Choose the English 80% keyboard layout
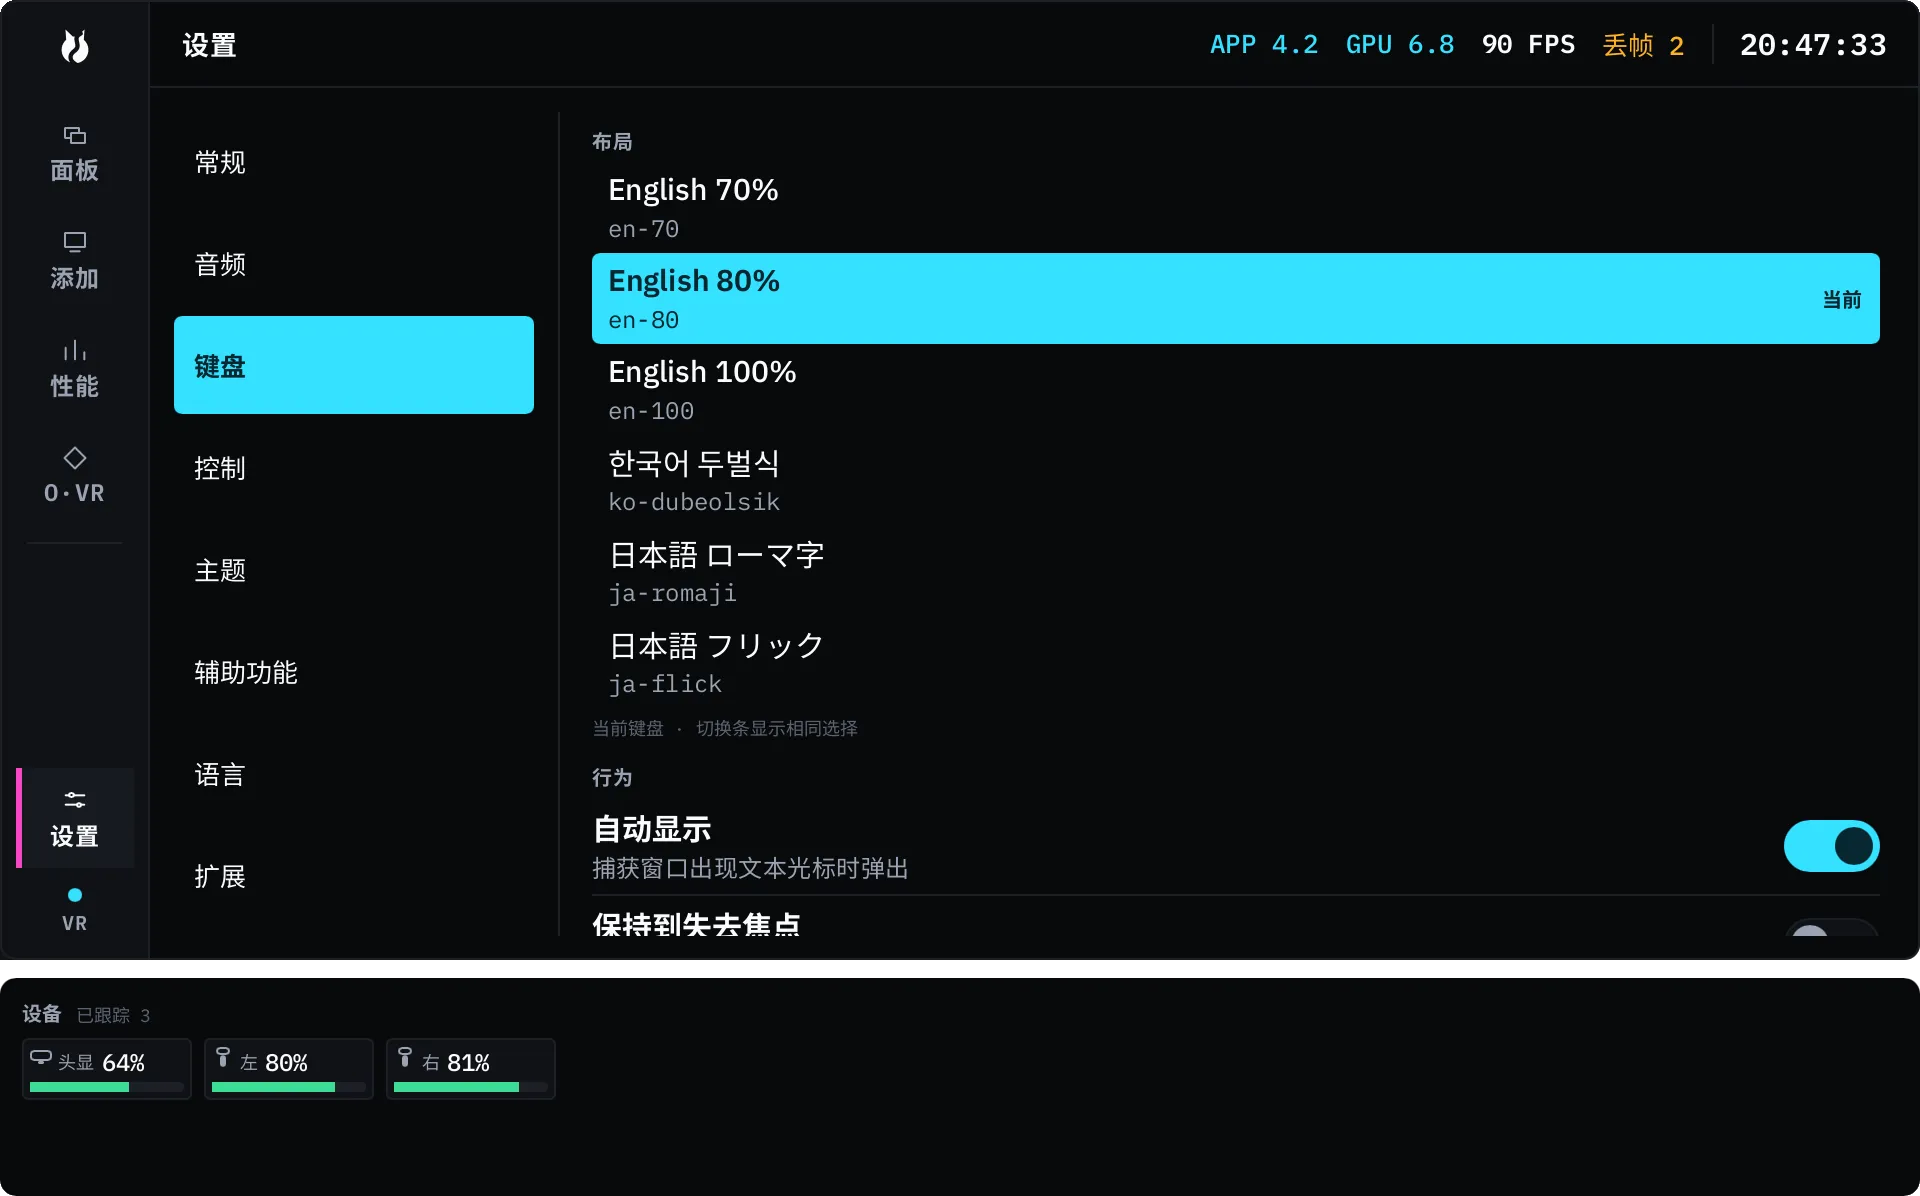The height and width of the screenshot is (1196, 1920). pos(1235,298)
